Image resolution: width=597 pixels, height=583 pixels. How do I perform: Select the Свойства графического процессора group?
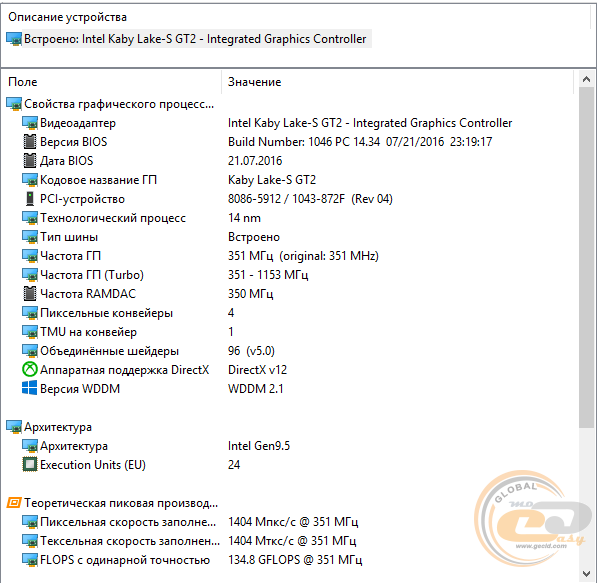click(x=119, y=104)
